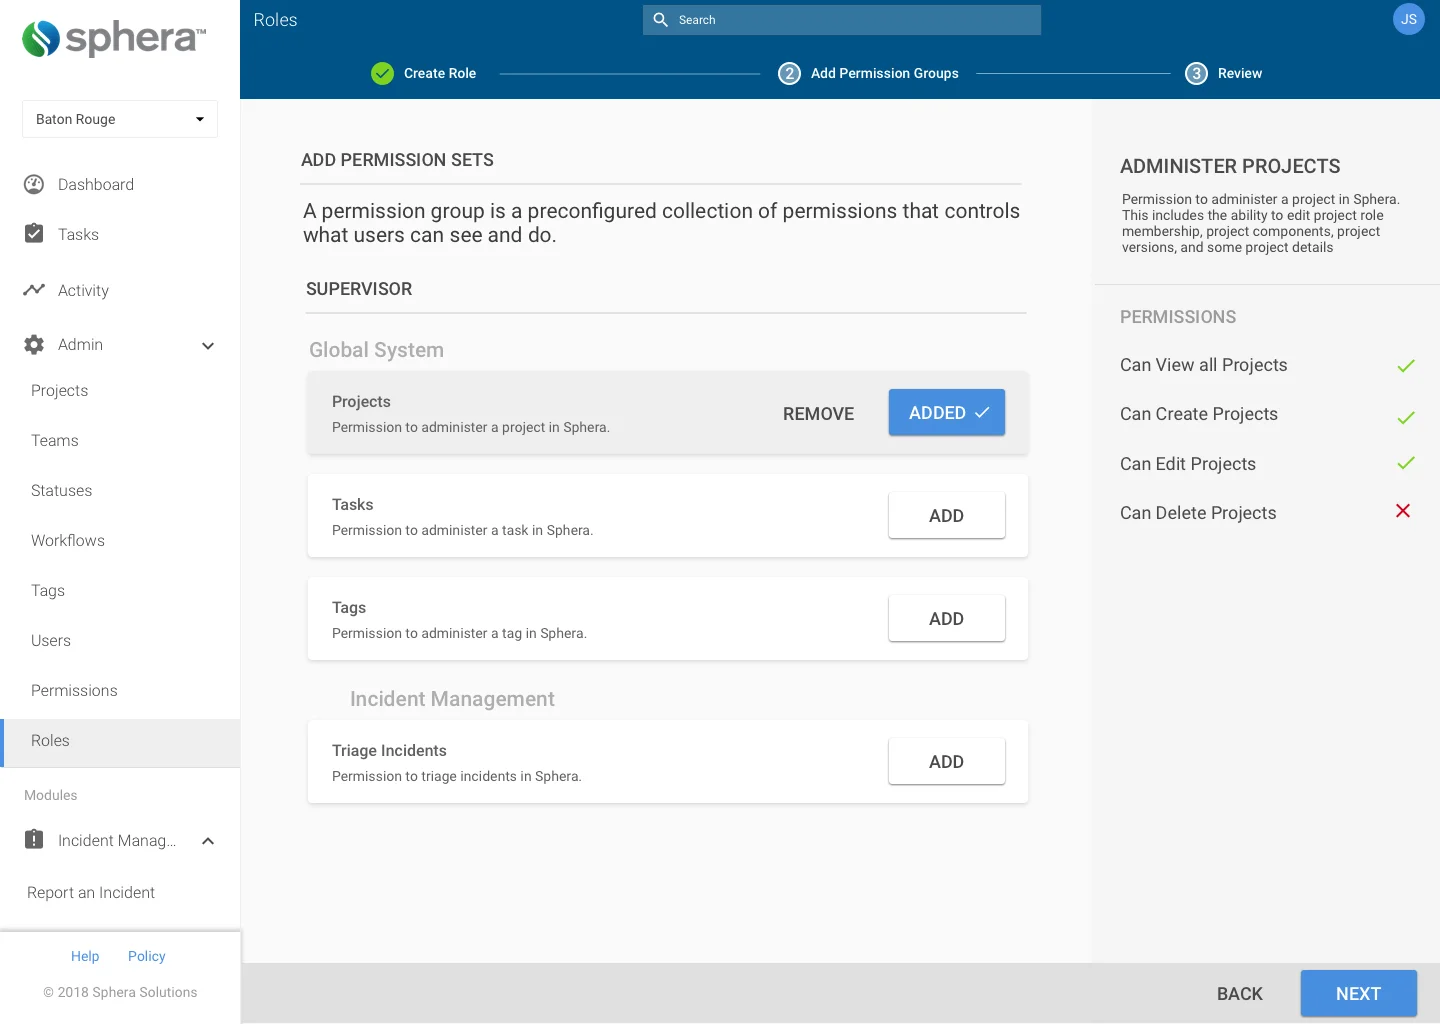Click the Activity trend line icon
This screenshot has height=1024, width=1440.
coord(34,289)
